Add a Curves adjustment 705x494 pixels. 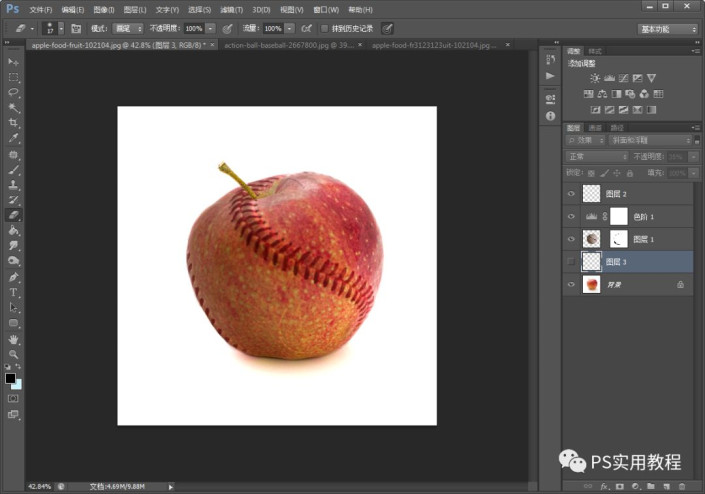[x=623, y=78]
